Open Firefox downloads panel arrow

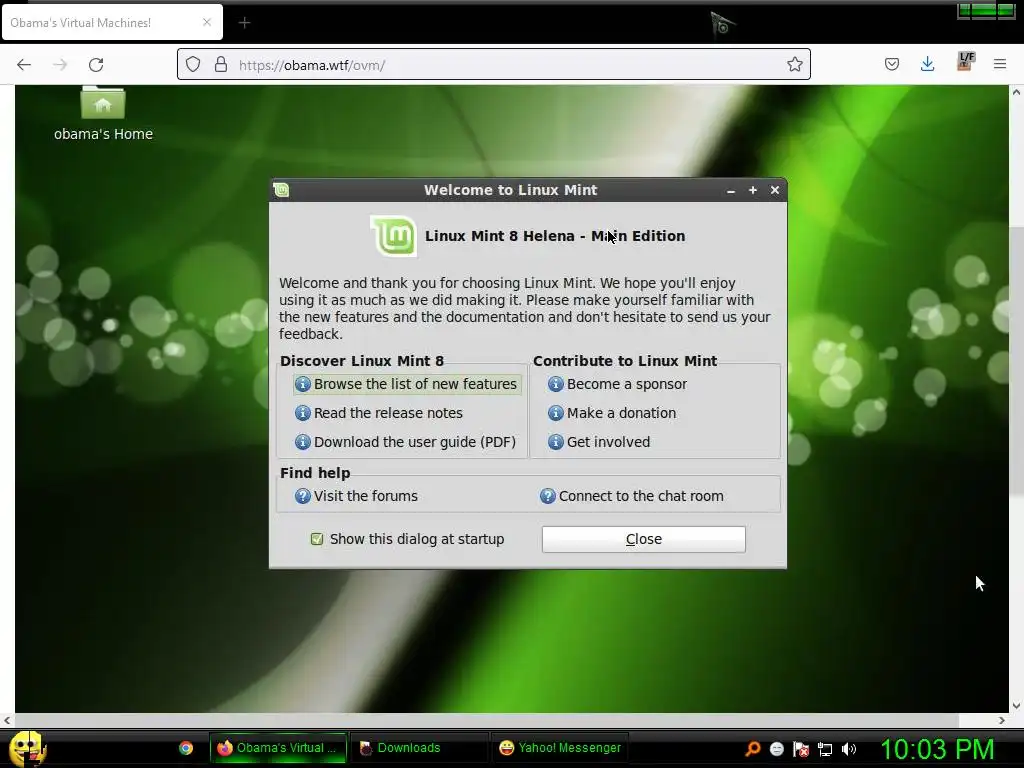[927, 64]
